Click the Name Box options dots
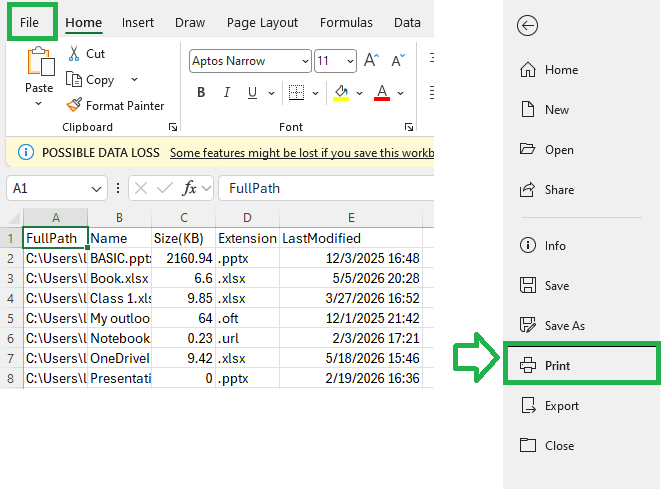661x489 pixels. (x=118, y=188)
